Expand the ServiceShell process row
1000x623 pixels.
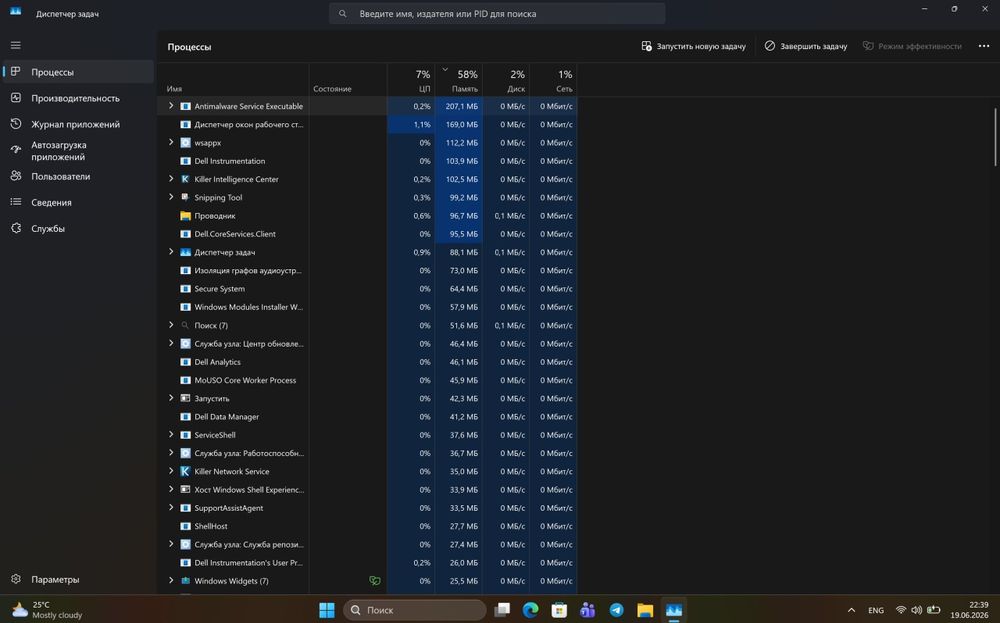[171, 435]
